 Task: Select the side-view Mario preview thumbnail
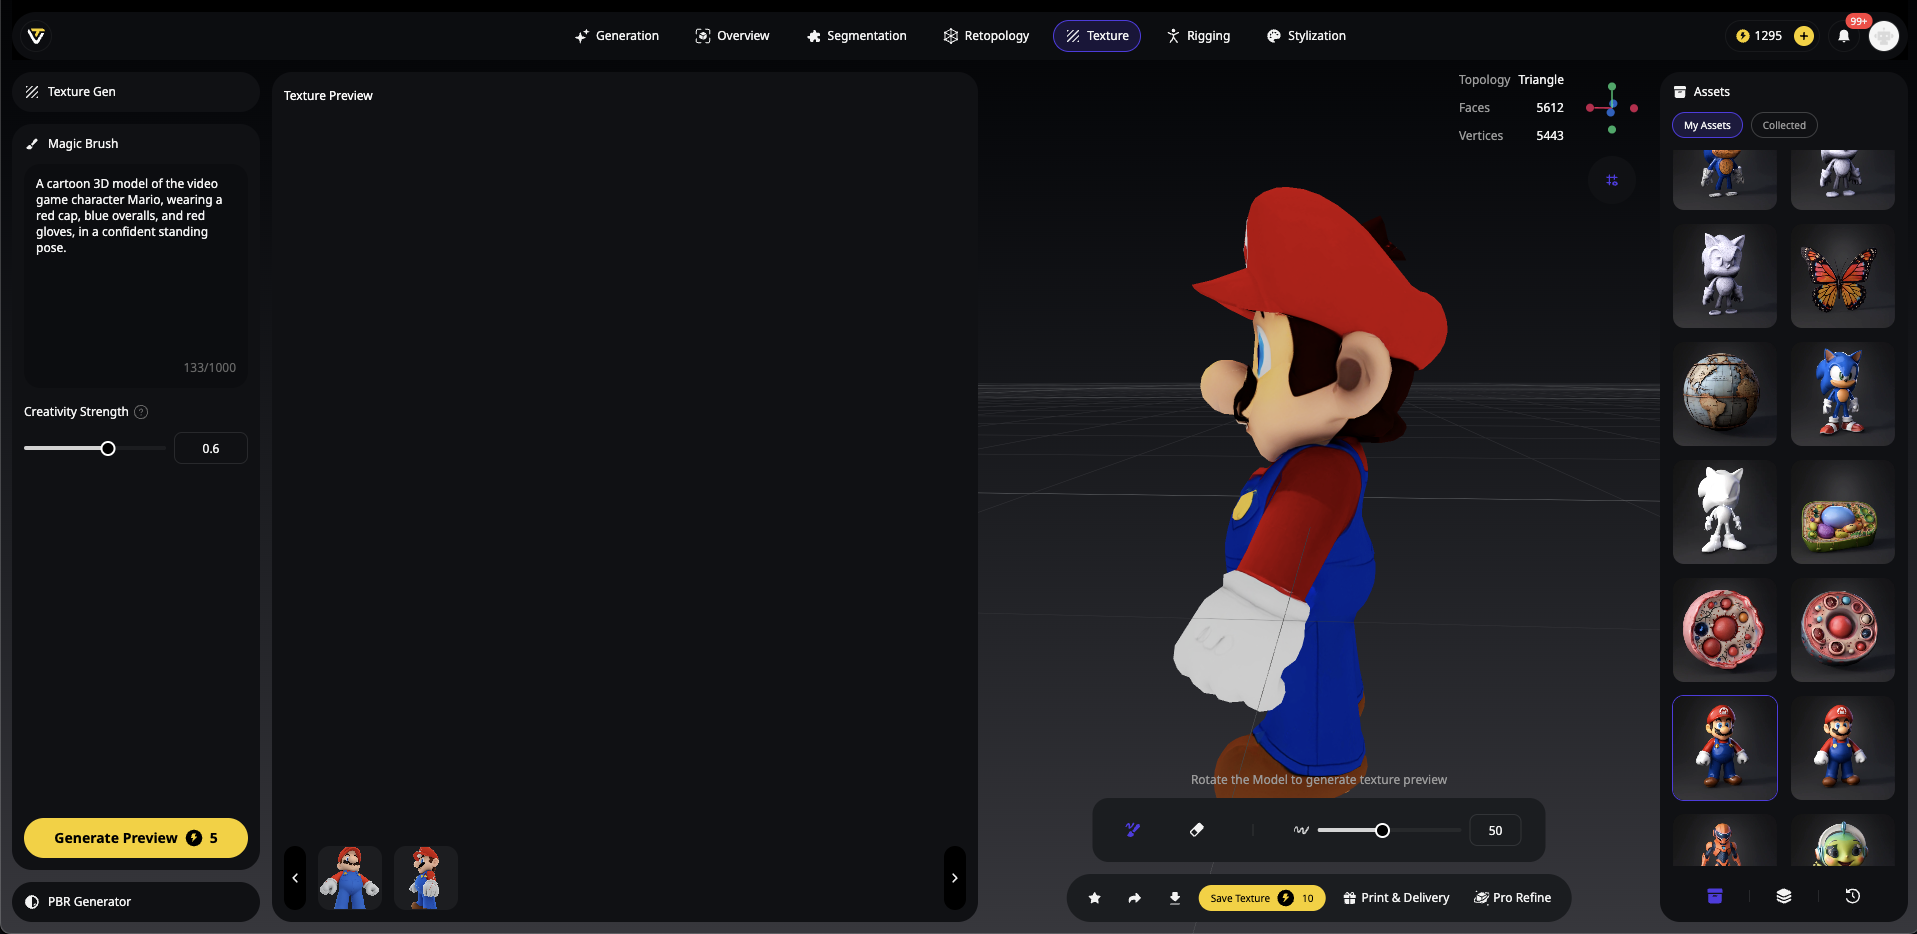(426, 878)
